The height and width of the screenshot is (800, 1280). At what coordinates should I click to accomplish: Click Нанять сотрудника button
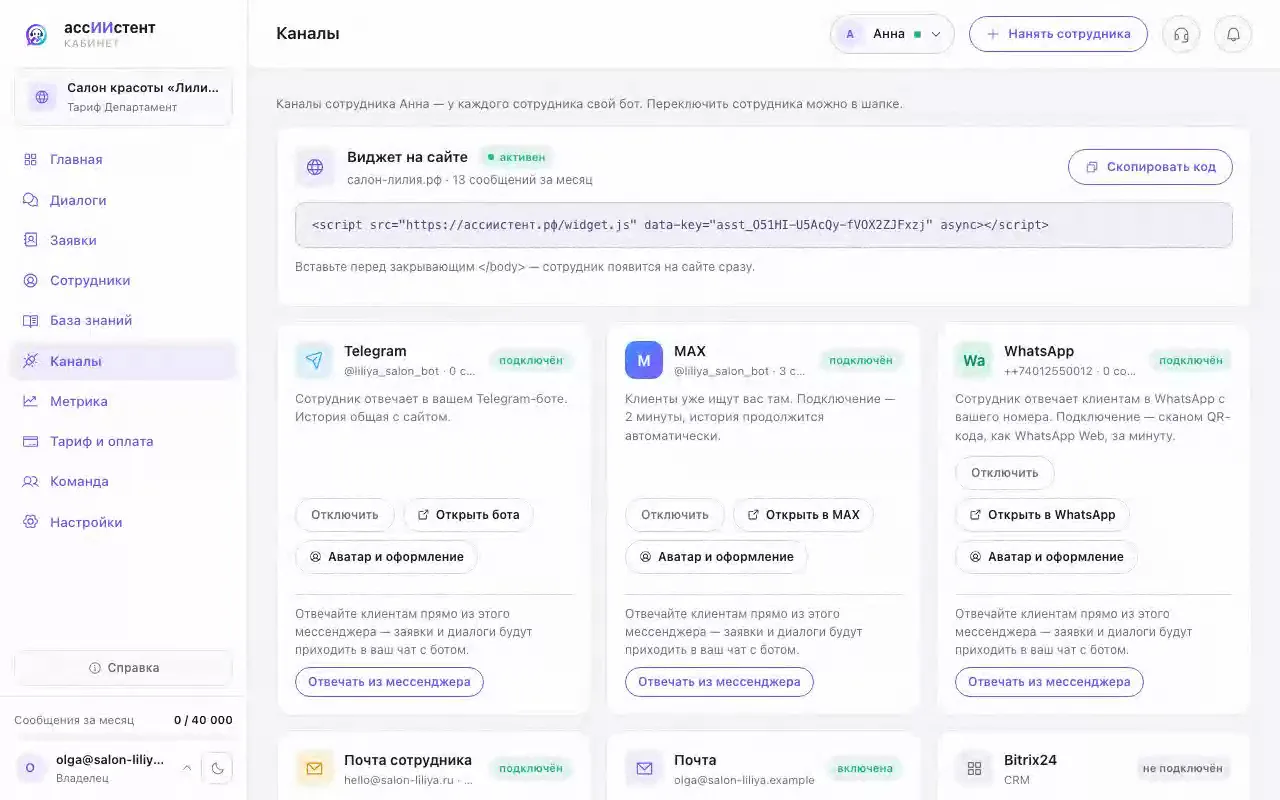pos(1058,34)
